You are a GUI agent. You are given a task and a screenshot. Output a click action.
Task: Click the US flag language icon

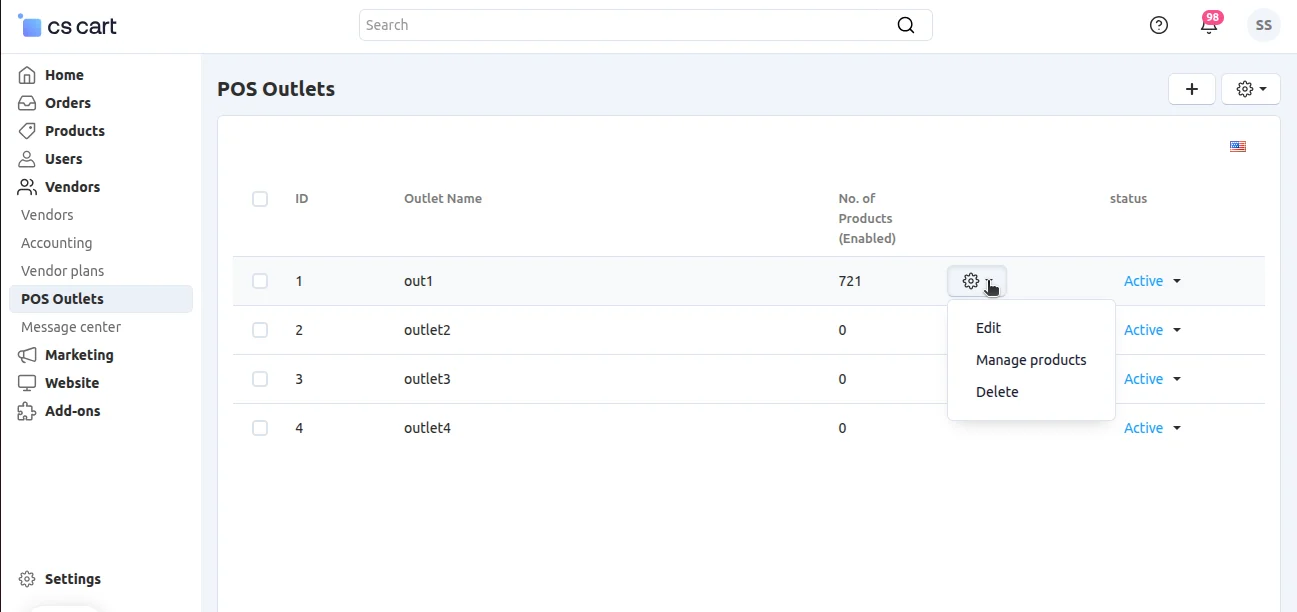1238,147
